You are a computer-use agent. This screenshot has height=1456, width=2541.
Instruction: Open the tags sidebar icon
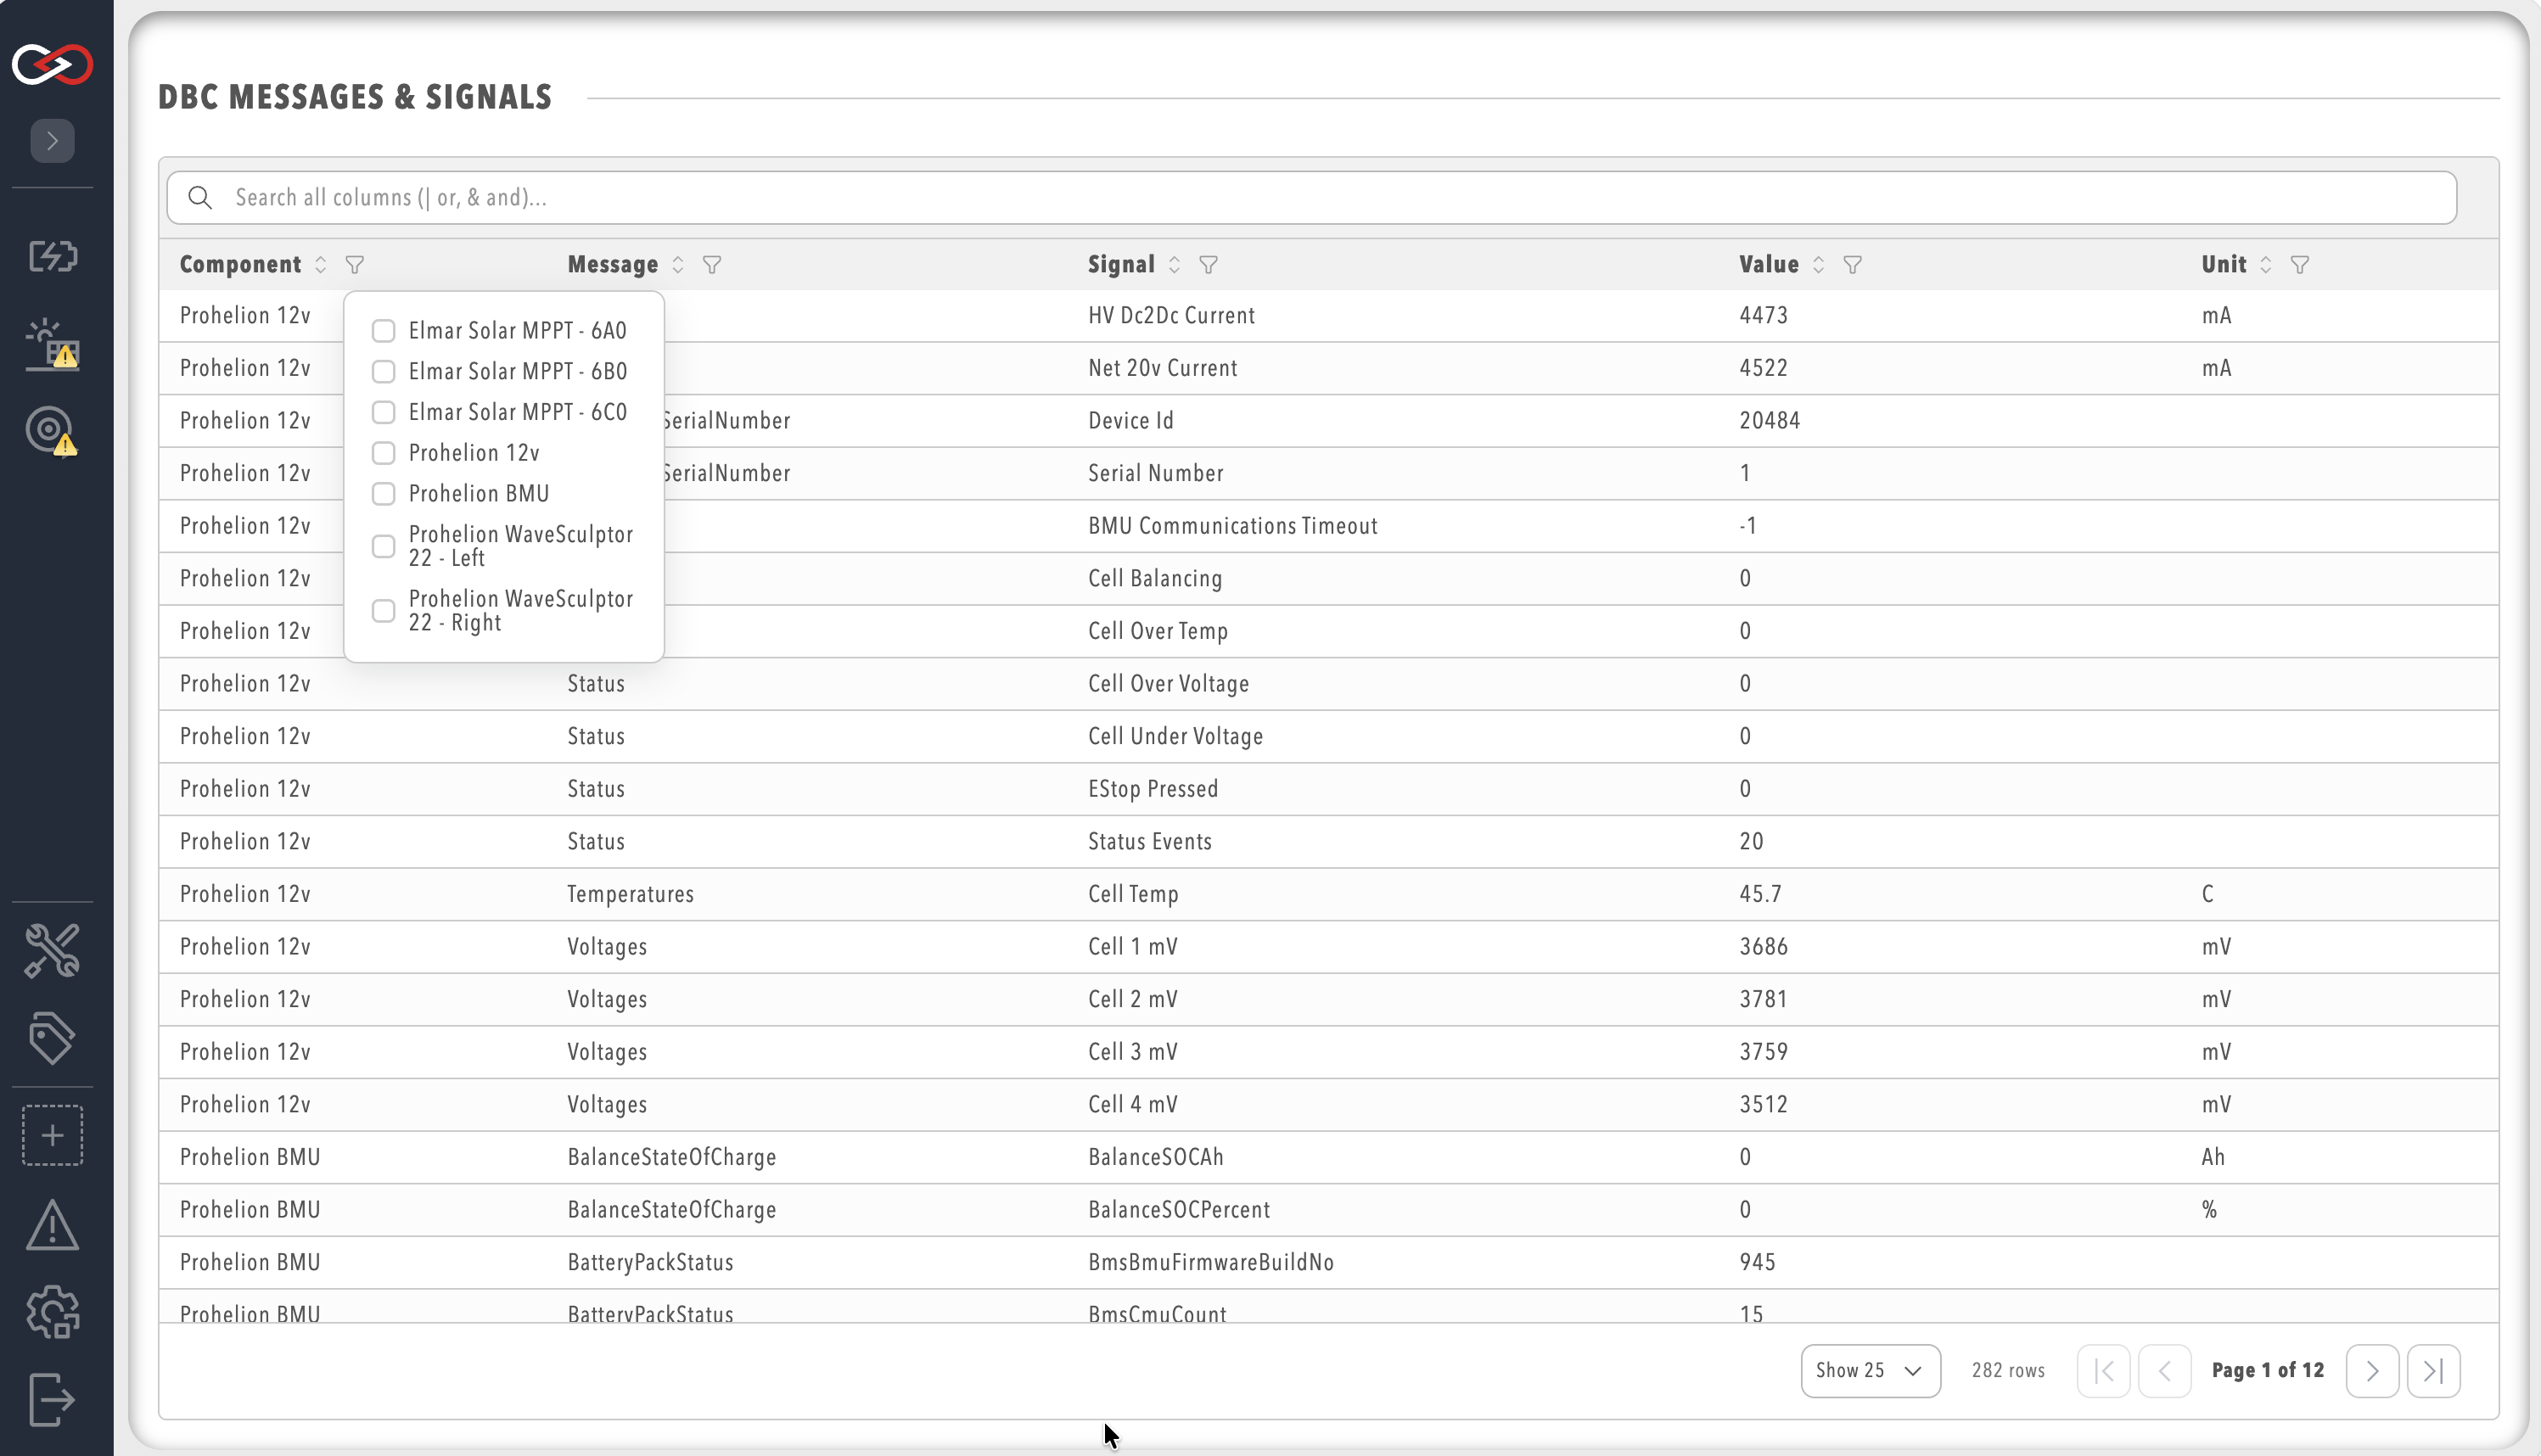coord(52,1038)
